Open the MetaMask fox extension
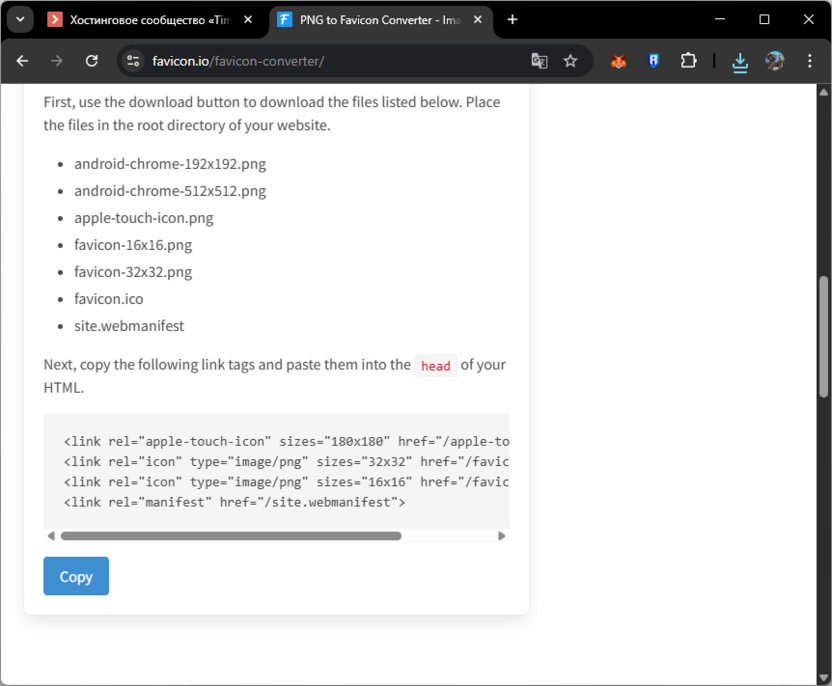Screen dimensions: 832x686 click(618, 61)
